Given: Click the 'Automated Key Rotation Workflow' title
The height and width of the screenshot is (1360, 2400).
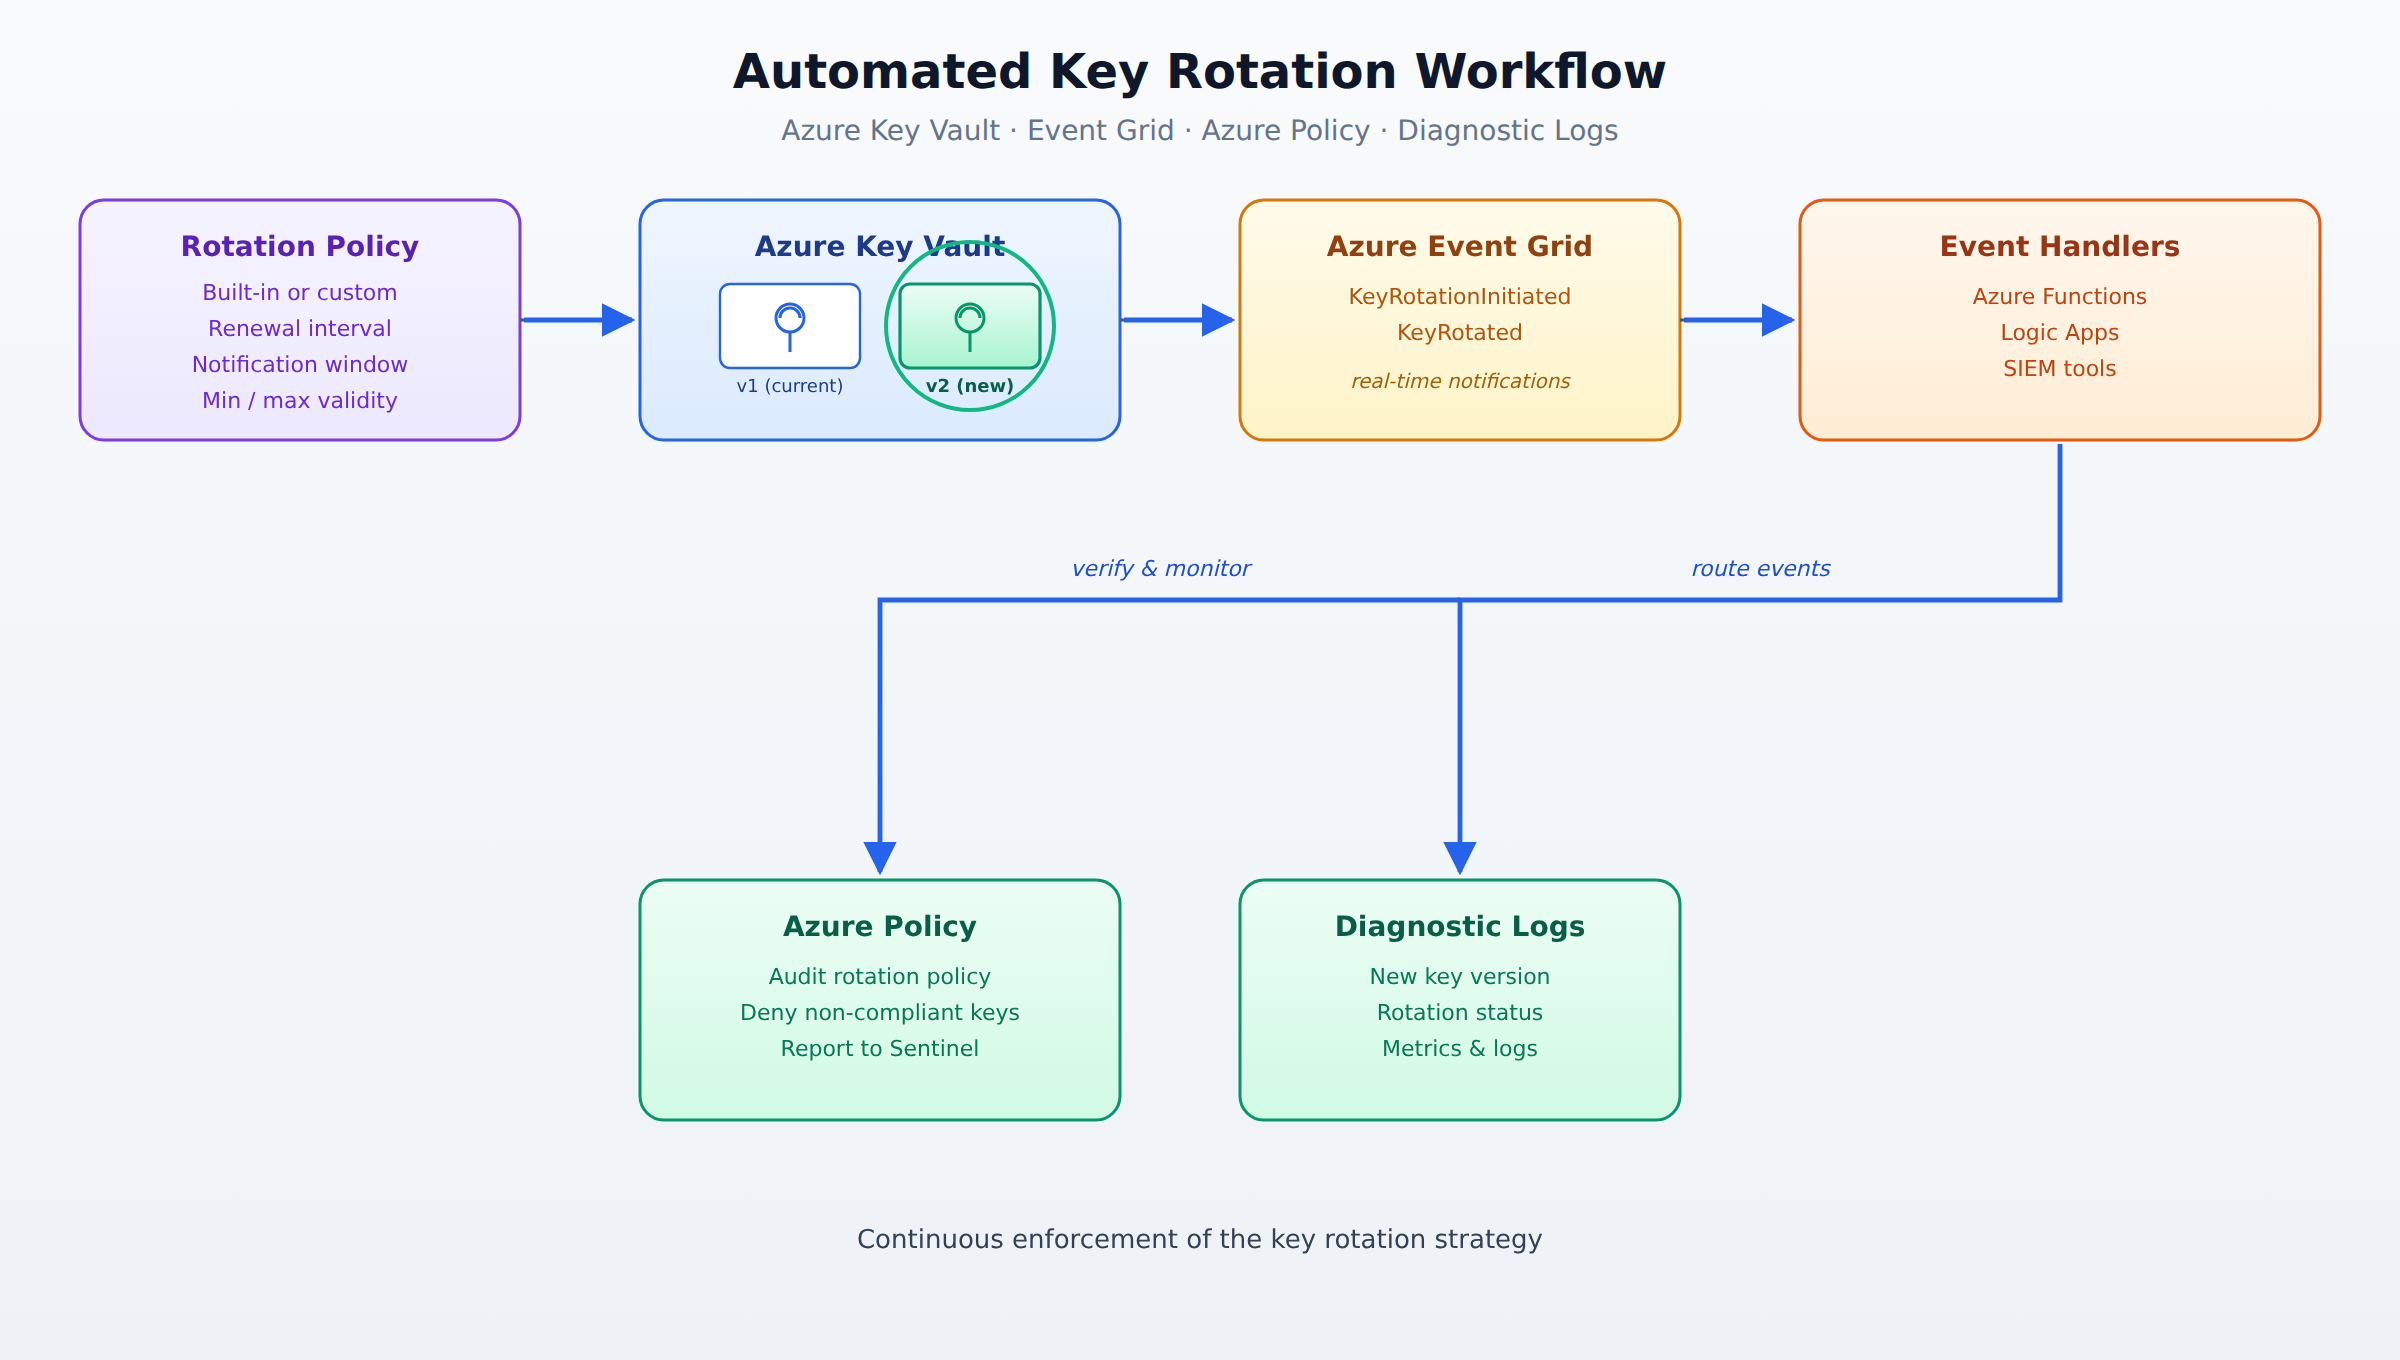Looking at the screenshot, I should pos(1200,72).
